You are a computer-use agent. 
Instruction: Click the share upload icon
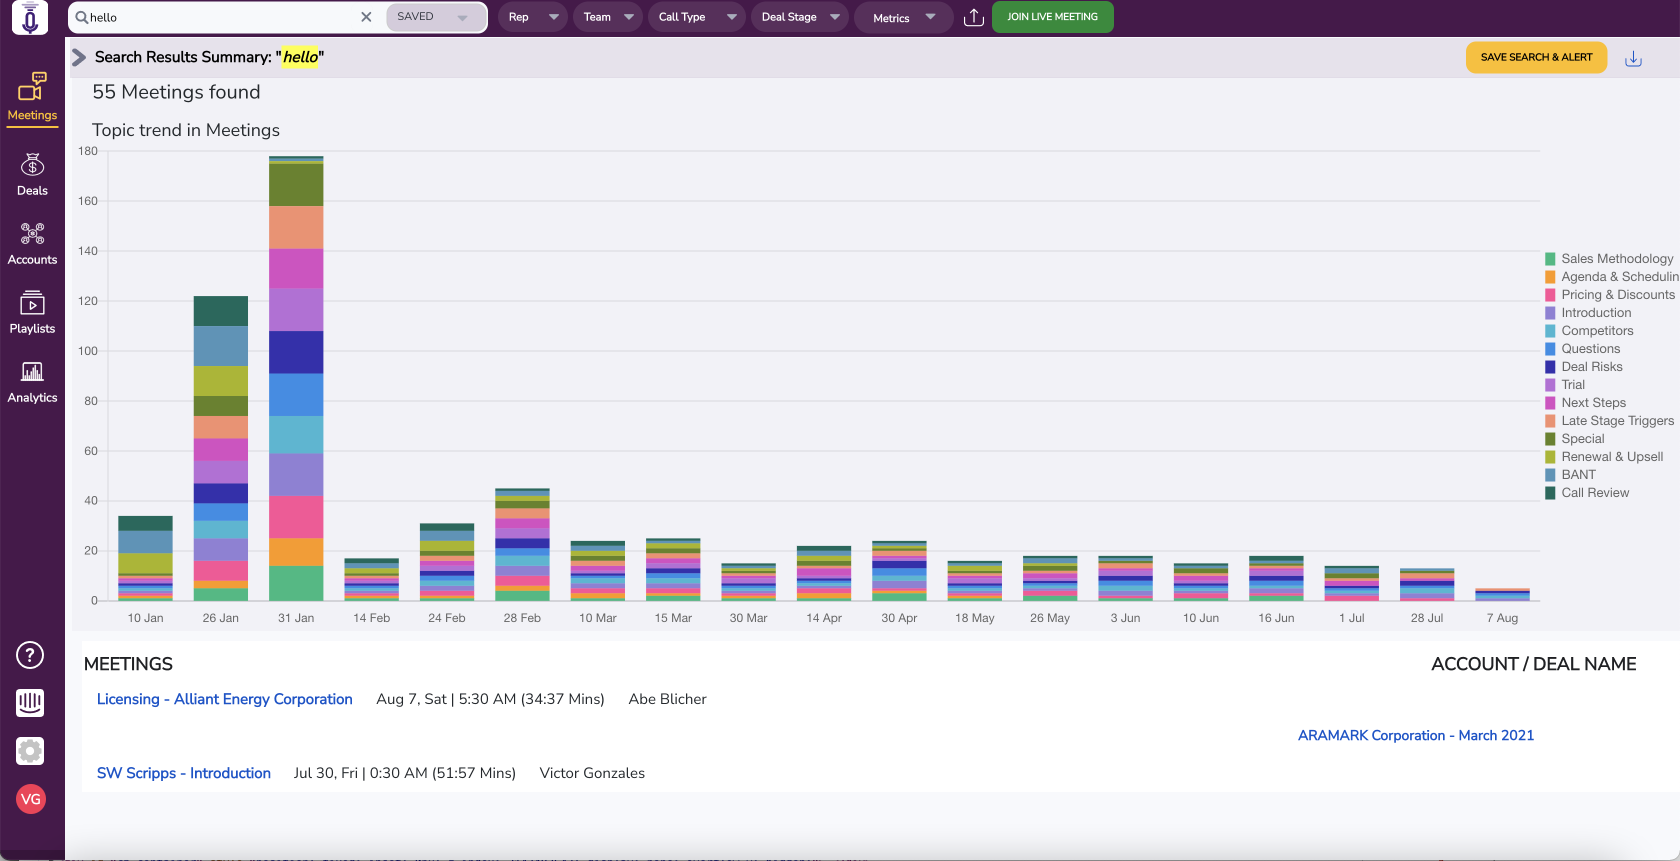pyautogui.click(x=973, y=17)
